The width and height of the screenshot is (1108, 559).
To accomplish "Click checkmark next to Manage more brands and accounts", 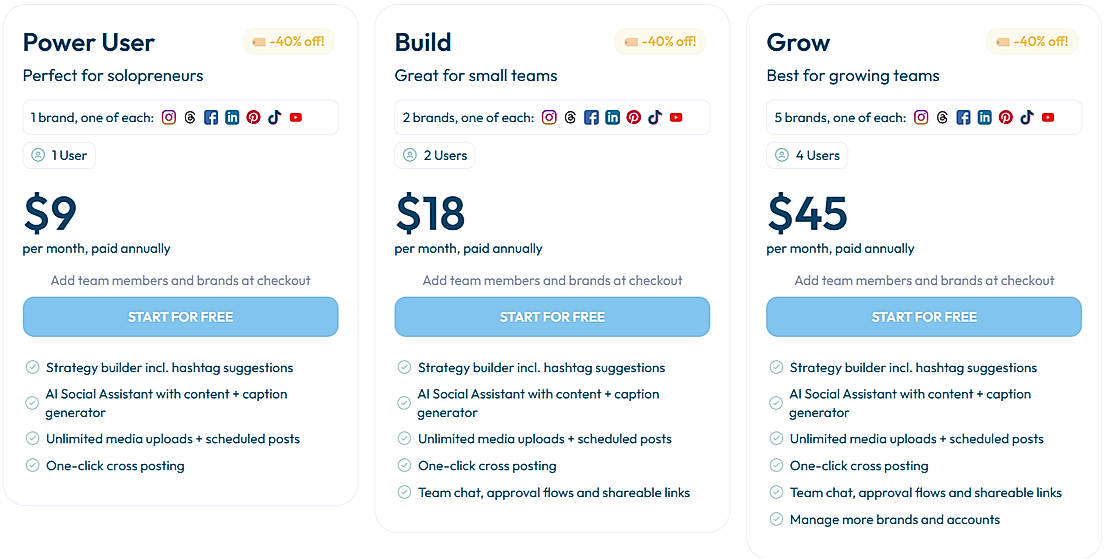I will coord(776,519).
